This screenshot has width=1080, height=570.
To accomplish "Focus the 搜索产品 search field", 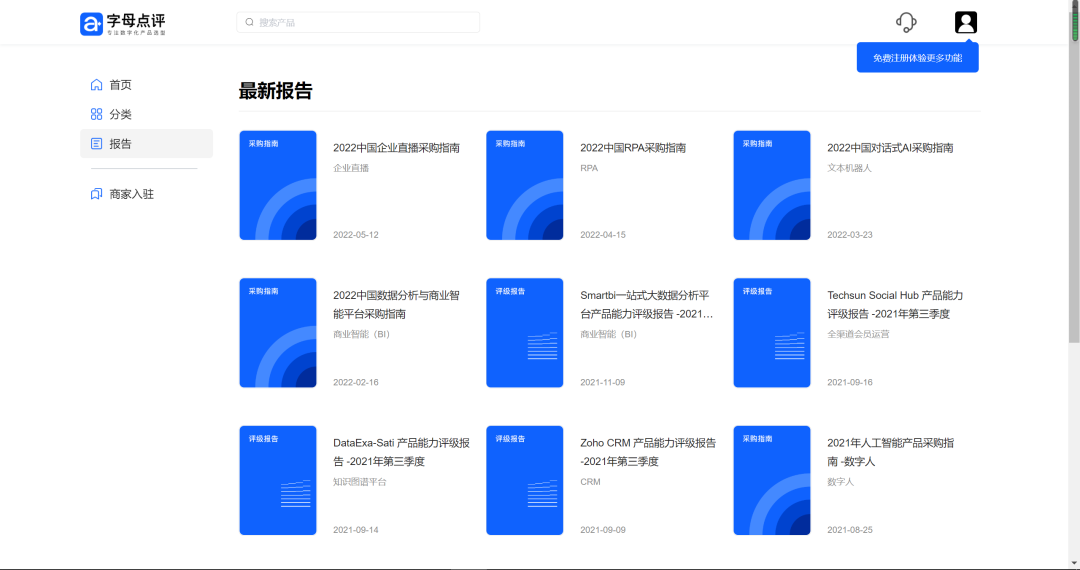I will [x=358, y=22].
